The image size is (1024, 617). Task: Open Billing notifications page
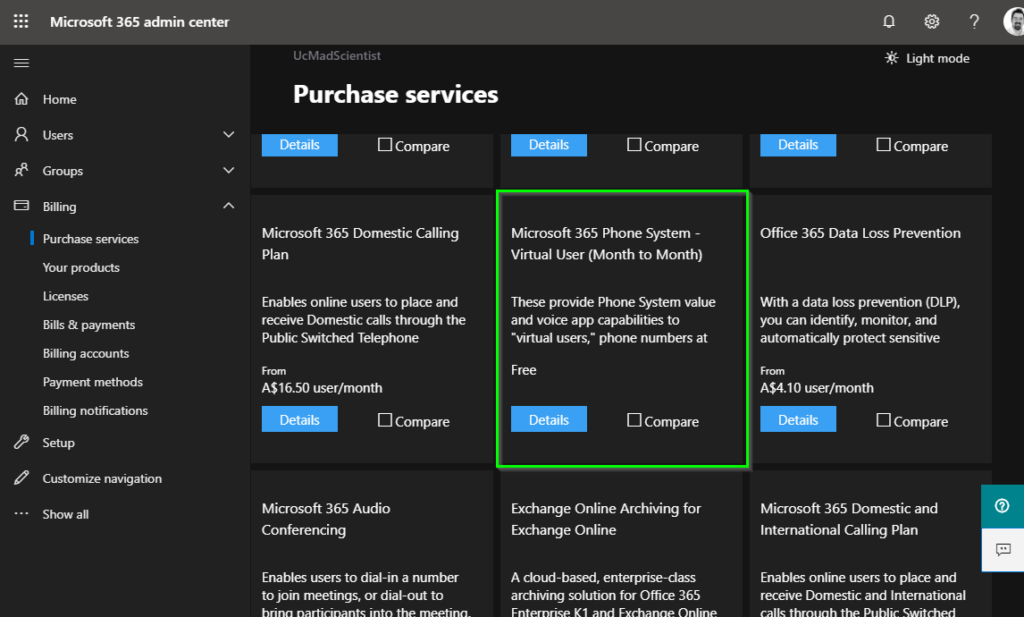click(95, 411)
